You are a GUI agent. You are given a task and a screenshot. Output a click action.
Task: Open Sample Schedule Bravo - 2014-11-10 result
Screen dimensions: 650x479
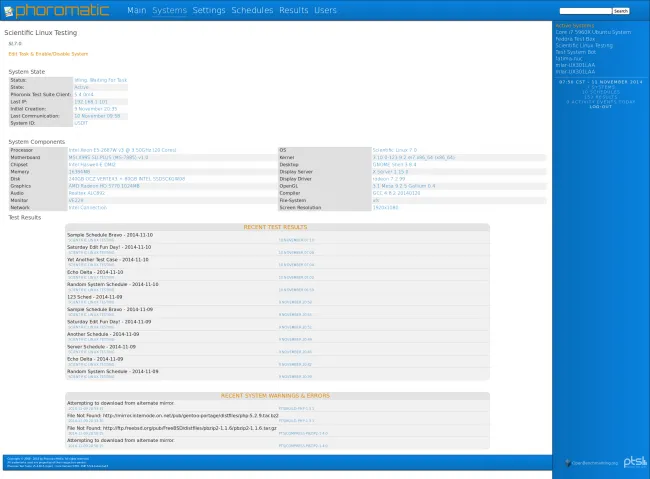coord(110,235)
